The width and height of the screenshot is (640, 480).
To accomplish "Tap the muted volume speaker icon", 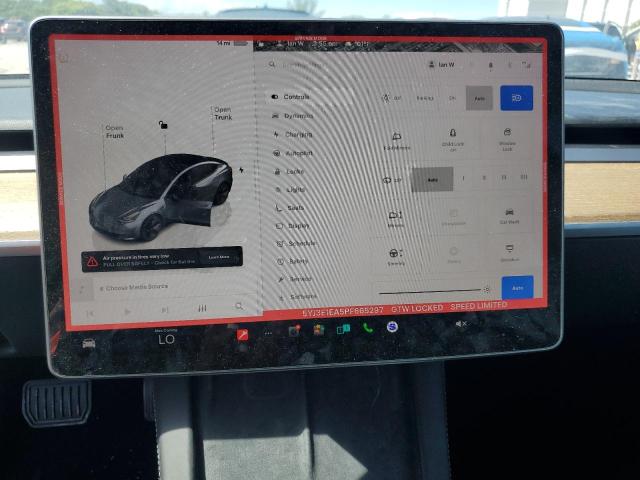I will [x=461, y=324].
